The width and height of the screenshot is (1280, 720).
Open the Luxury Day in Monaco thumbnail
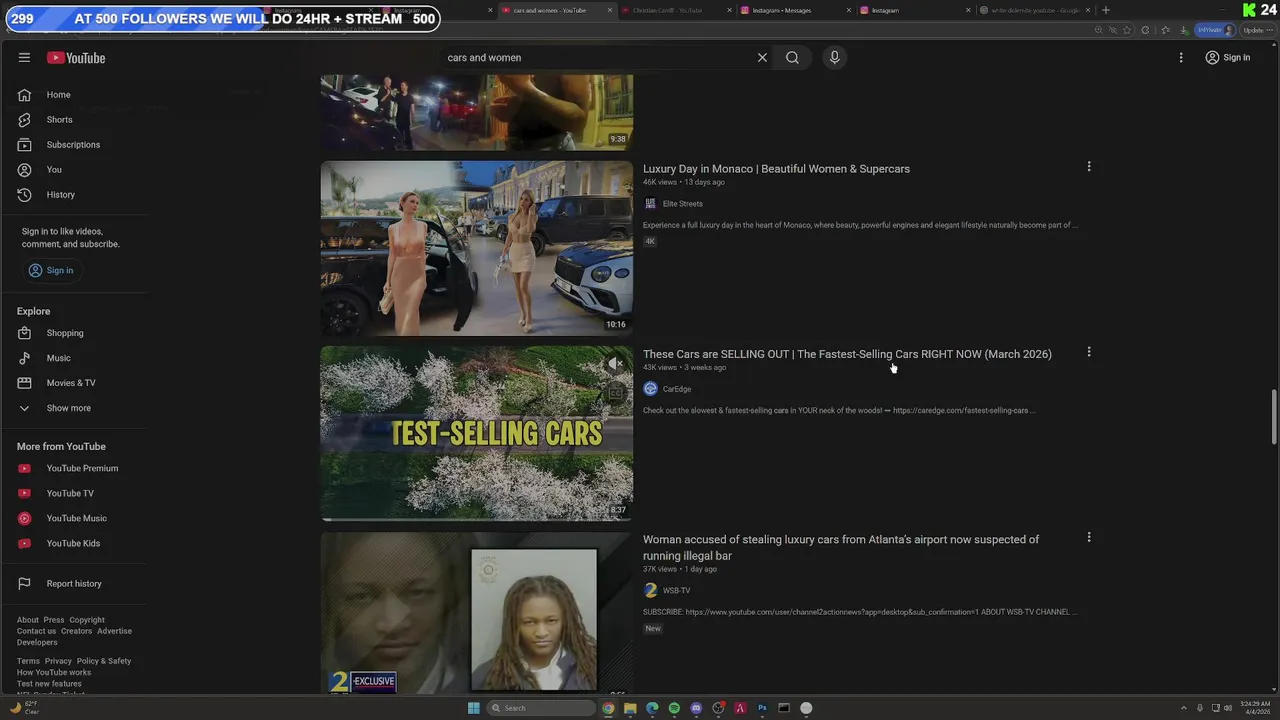coord(476,248)
